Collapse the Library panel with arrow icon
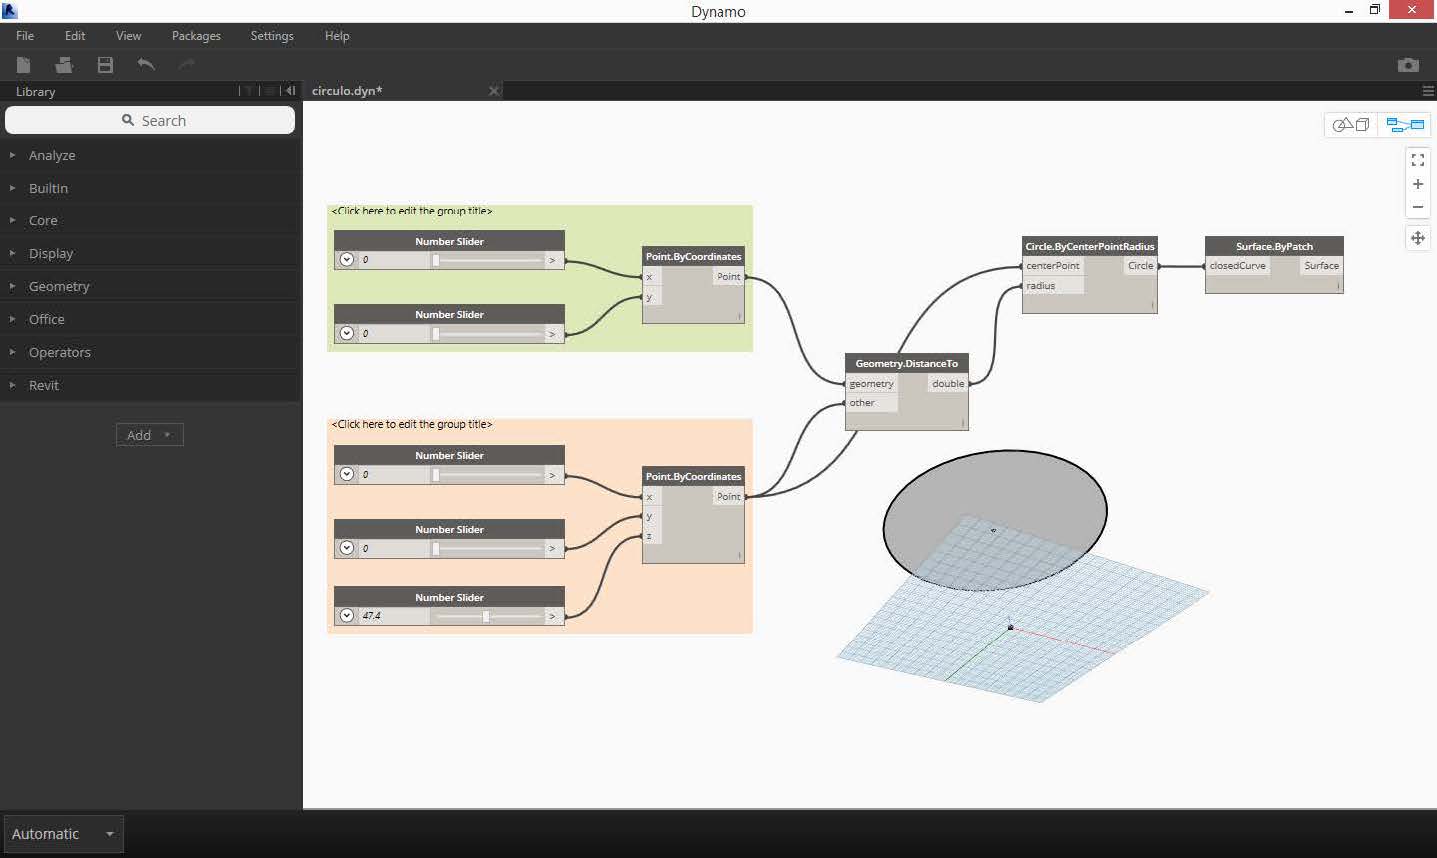 coord(290,91)
